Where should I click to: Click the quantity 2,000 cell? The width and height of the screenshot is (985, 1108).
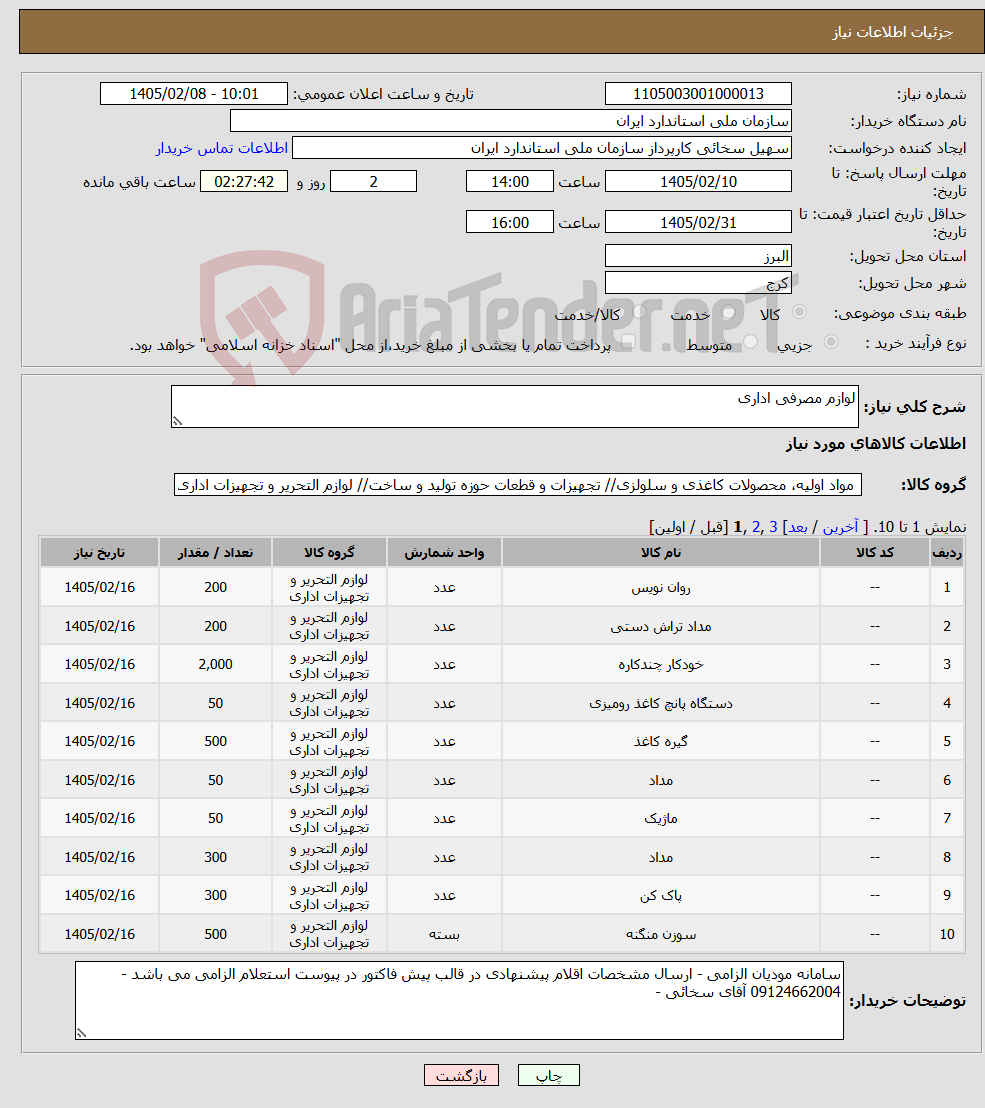(x=216, y=664)
